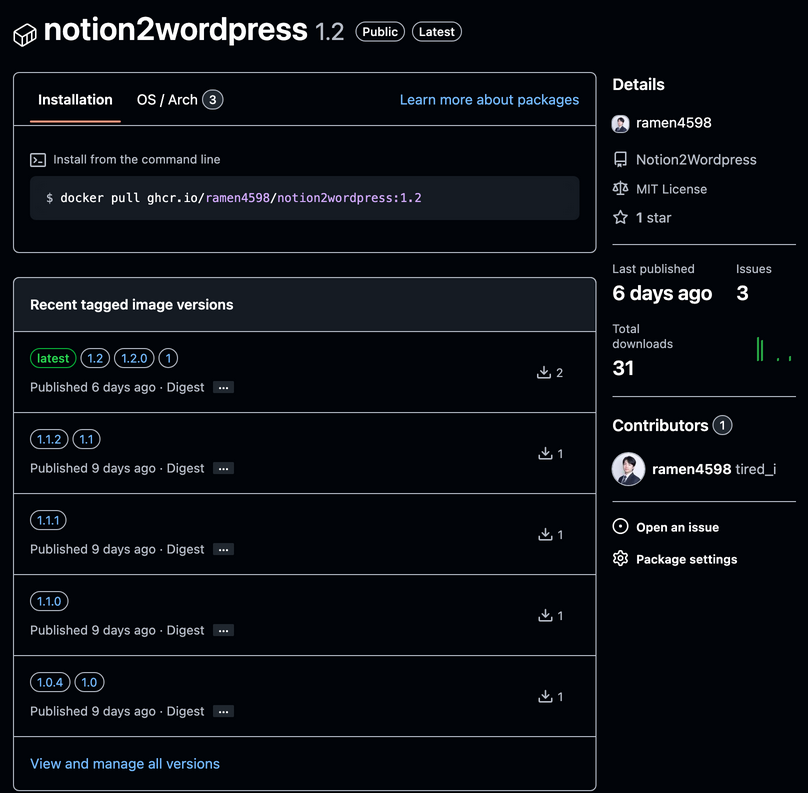This screenshot has height=793, width=808.
Task: Click the 1 star link
Action: click(653, 218)
